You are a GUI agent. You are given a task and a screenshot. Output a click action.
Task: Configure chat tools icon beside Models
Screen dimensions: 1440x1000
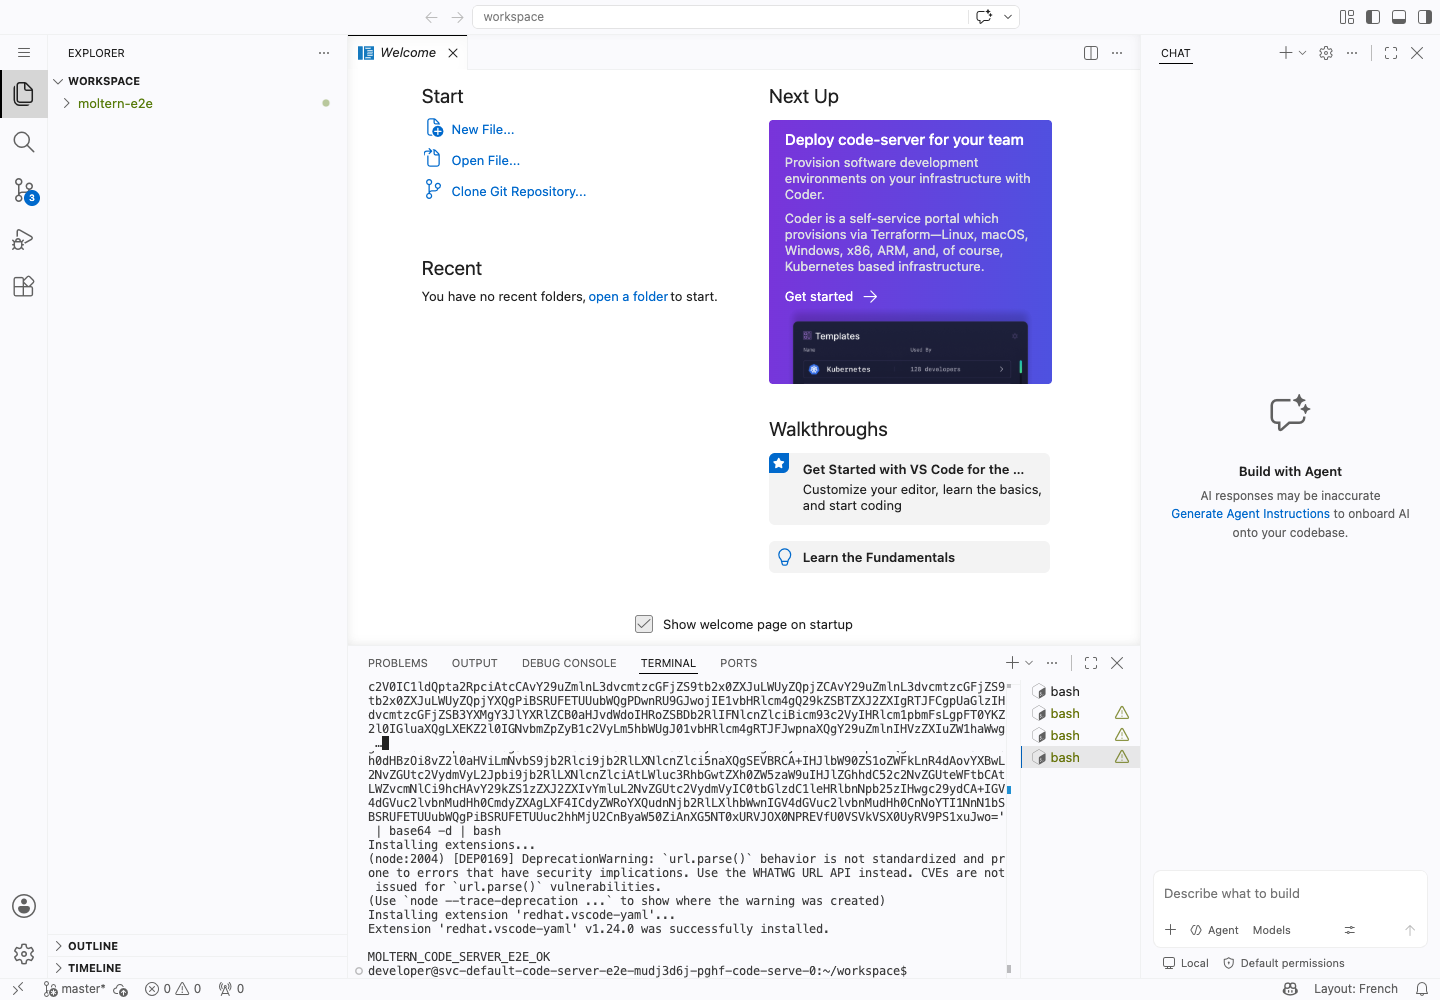[x=1350, y=930]
